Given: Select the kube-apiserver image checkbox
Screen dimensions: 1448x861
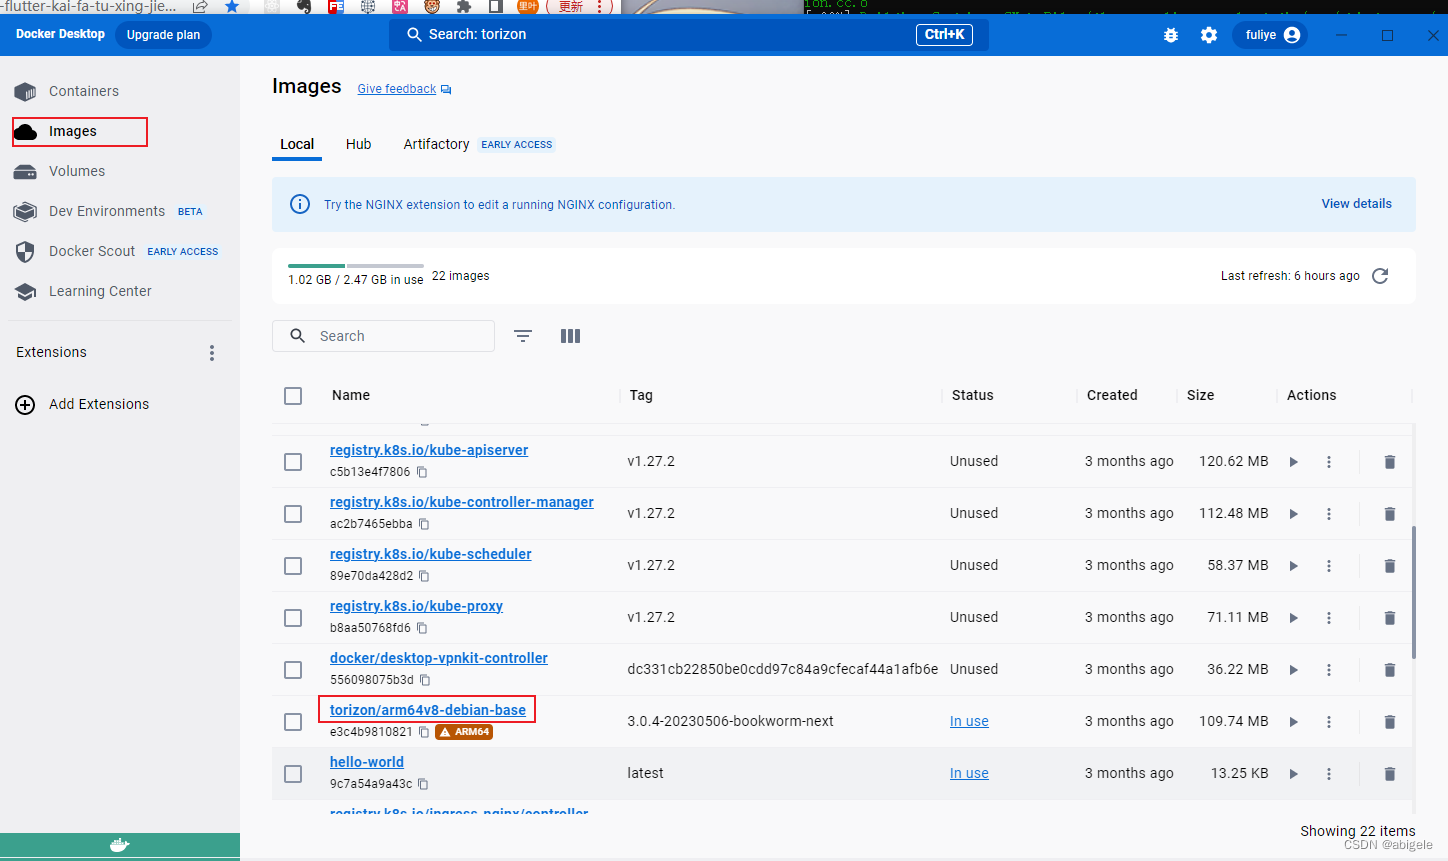Looking at the screenshot, I should tap(293, 462).
